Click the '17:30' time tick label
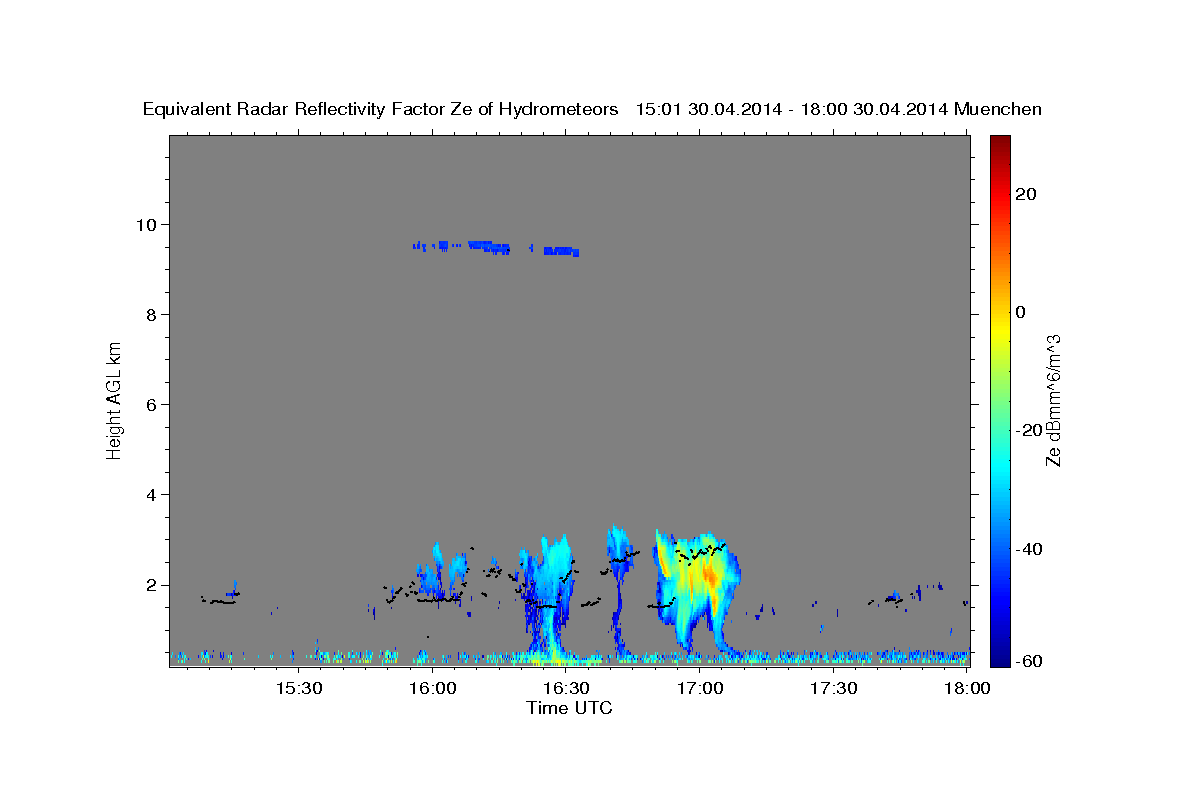This screenshot has height=800, width=1200. (x=834, y=688)
